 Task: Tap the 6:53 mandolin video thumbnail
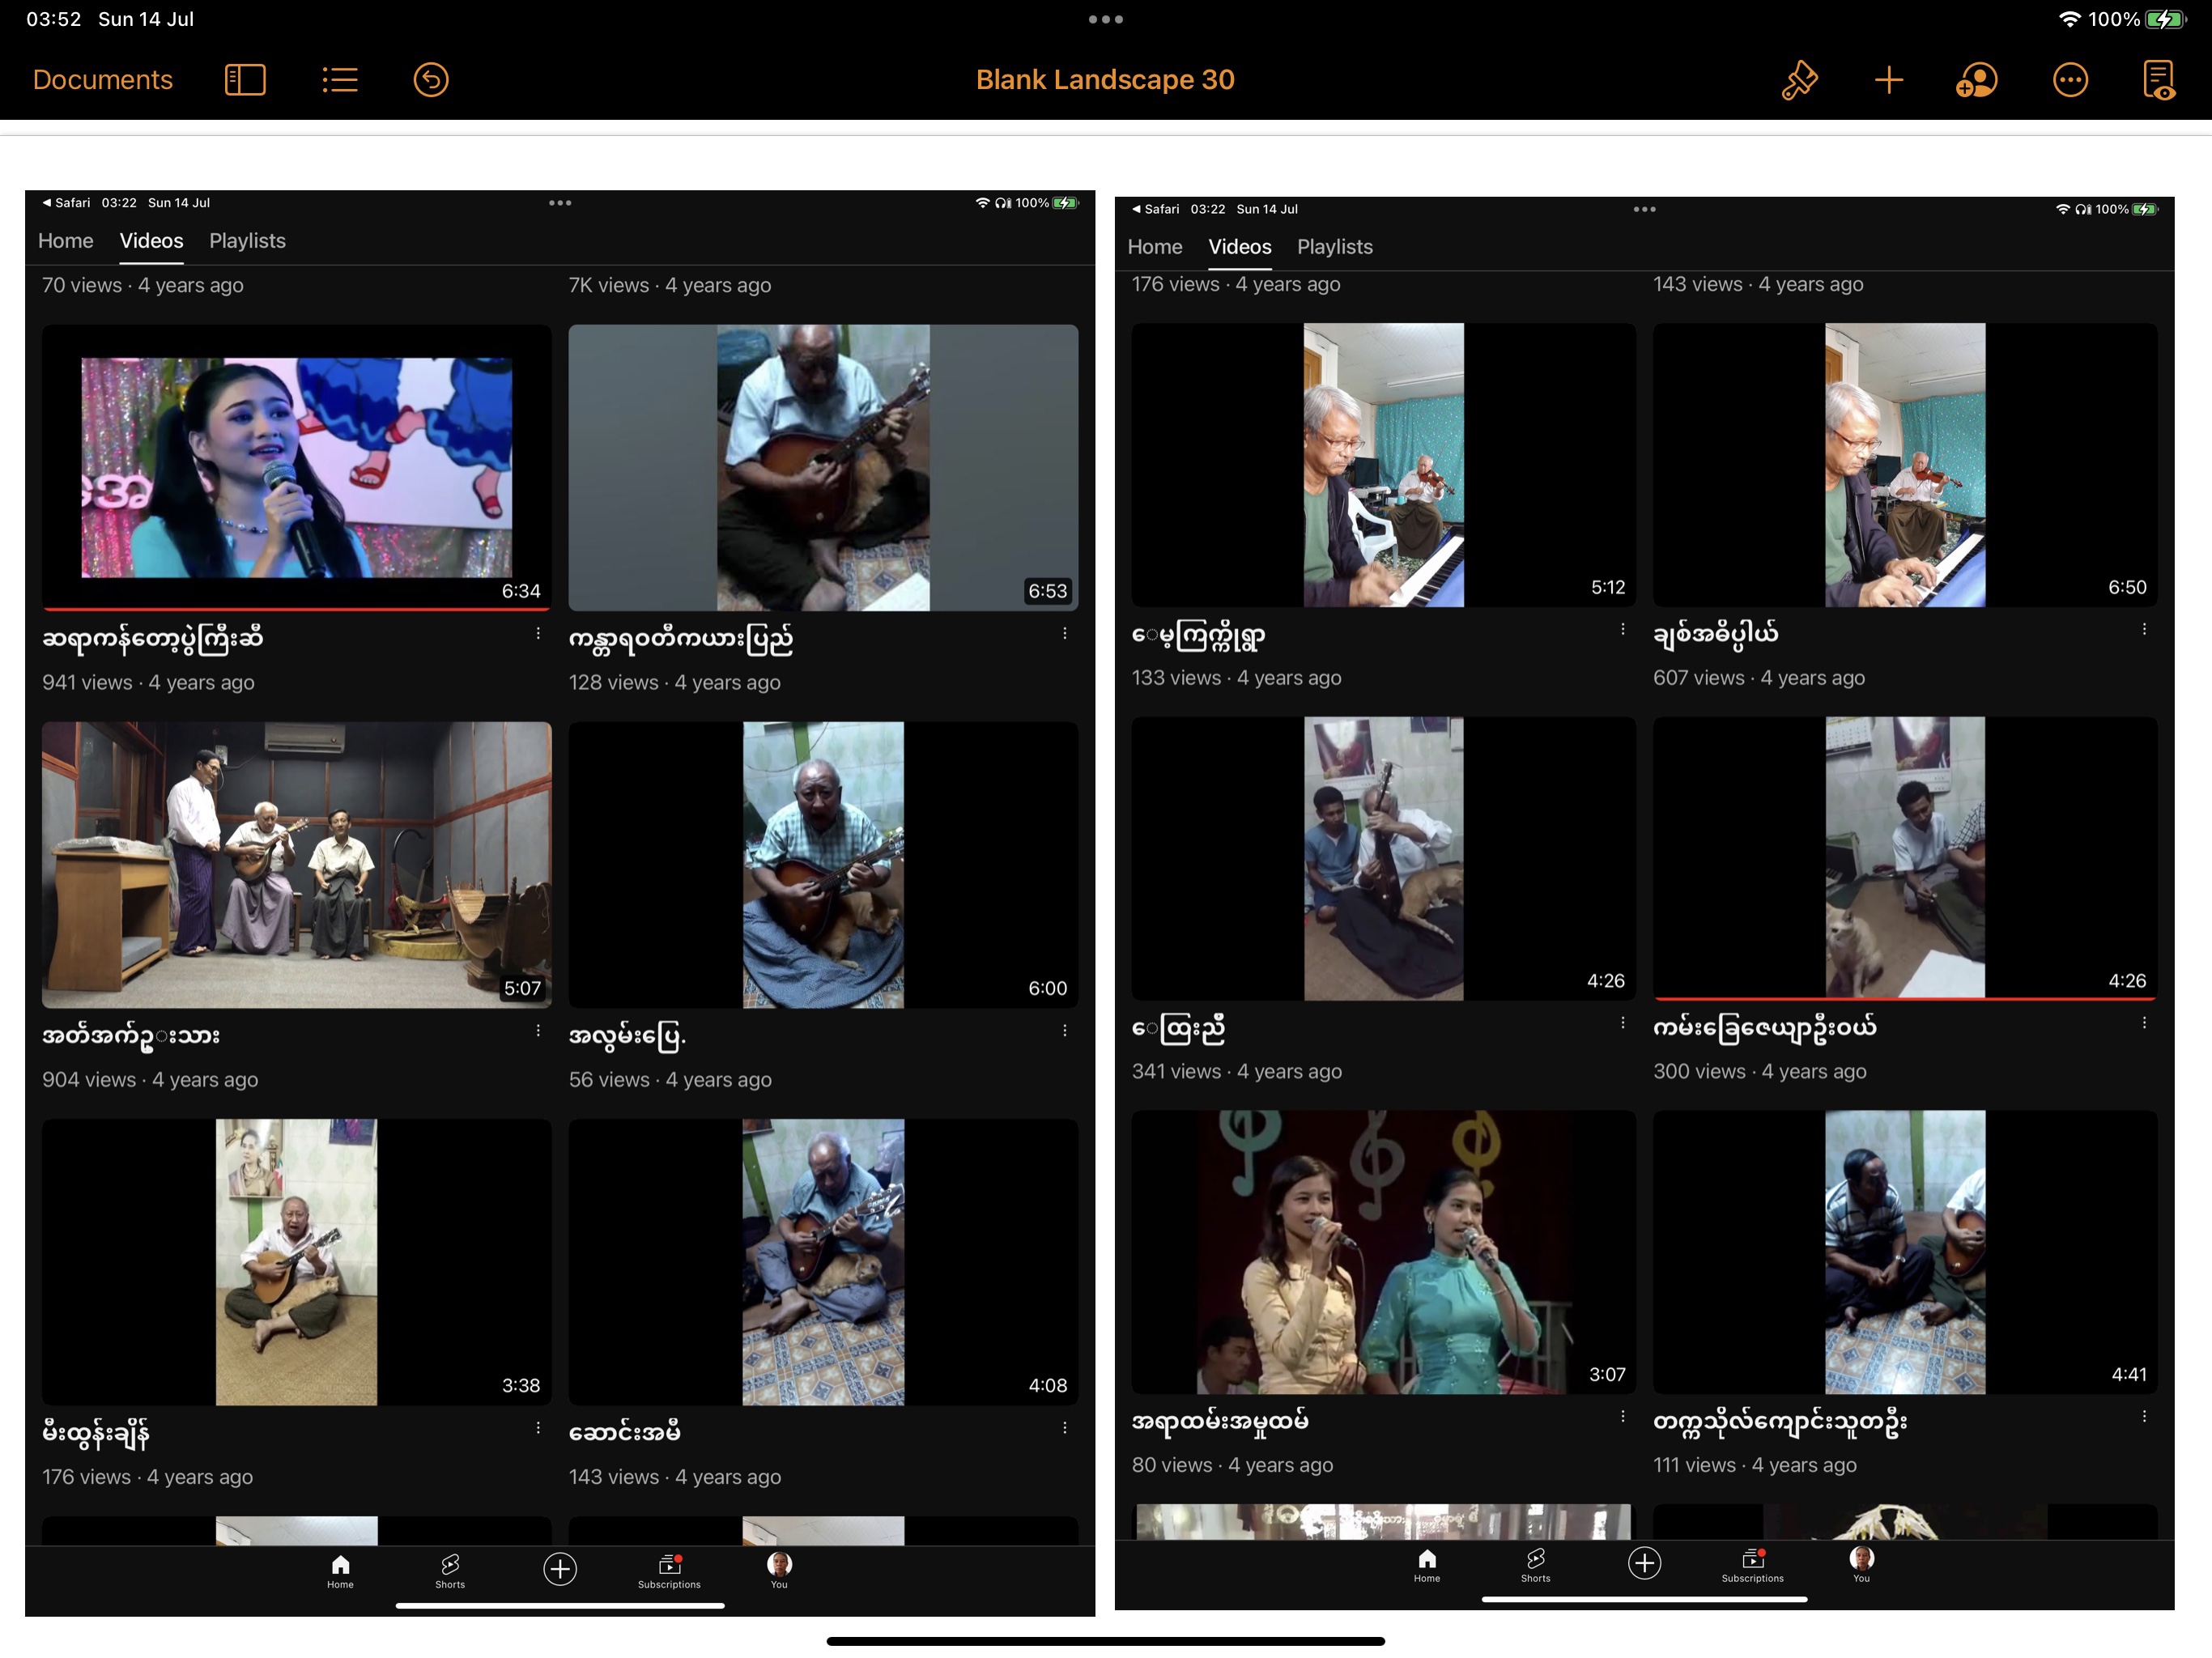pyautogui.click(x=823, y=467)
